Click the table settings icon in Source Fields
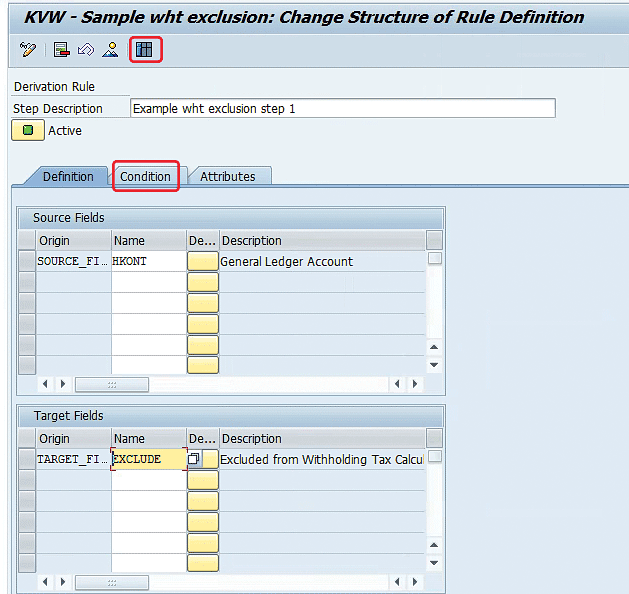The width and height of the screenshot is (629, 594). click(x=434, y=240)
